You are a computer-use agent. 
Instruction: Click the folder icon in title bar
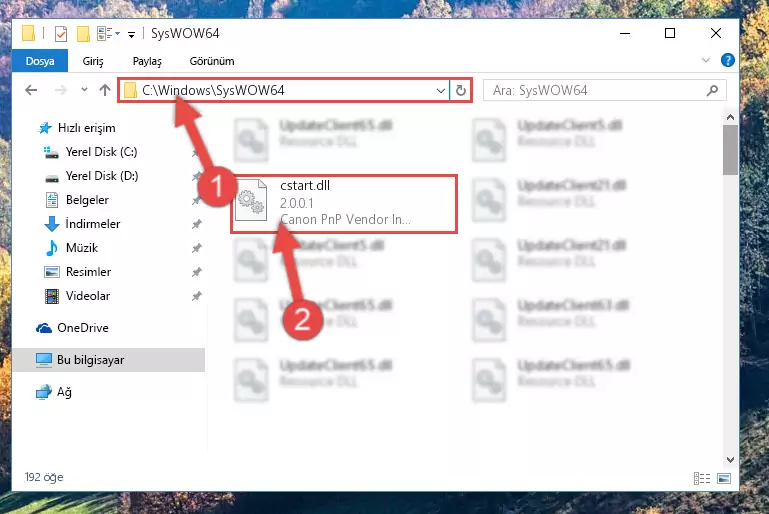click(x=28, y=33)
